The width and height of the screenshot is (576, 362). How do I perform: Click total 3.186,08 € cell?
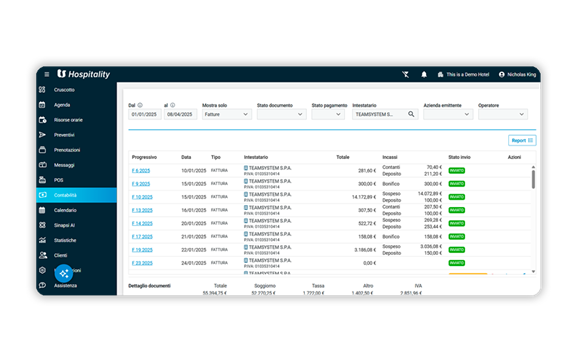pos(365,250)
